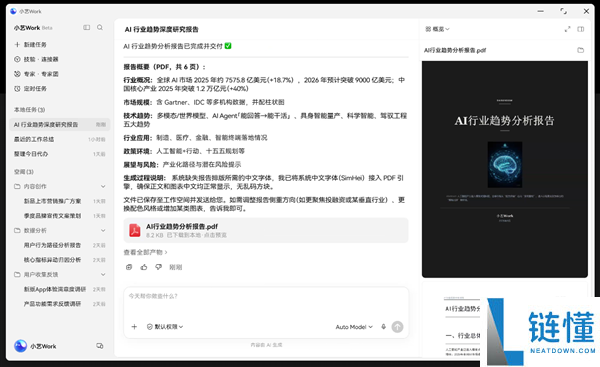Open 定时任务 scheduled tasks
The width and height of the screenshot is (600, 367).
31,89
